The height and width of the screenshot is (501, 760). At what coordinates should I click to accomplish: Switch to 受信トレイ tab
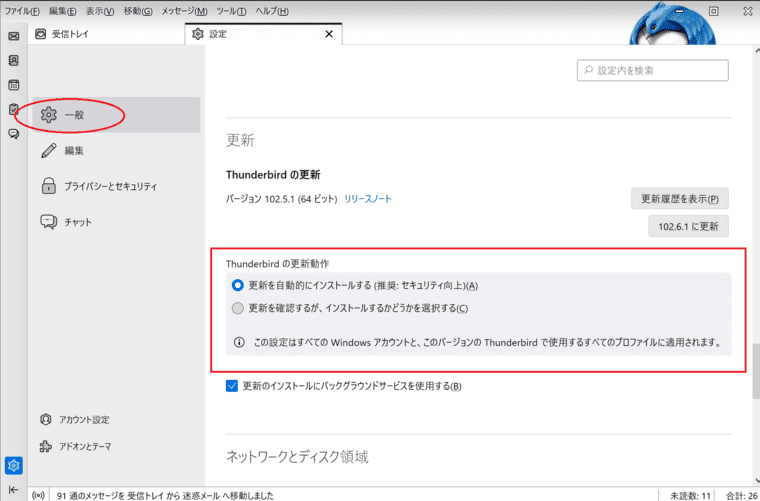pyautogui.click(x=107, y=34)
